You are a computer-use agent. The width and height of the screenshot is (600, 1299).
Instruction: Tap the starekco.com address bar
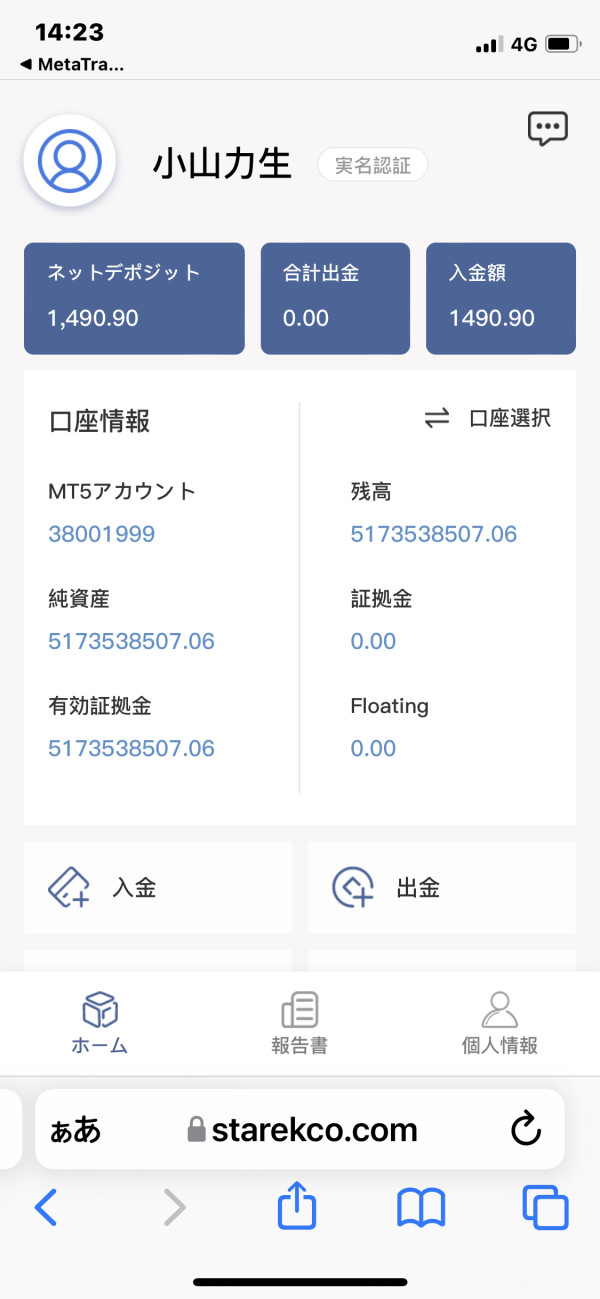tap(315, 1130)
